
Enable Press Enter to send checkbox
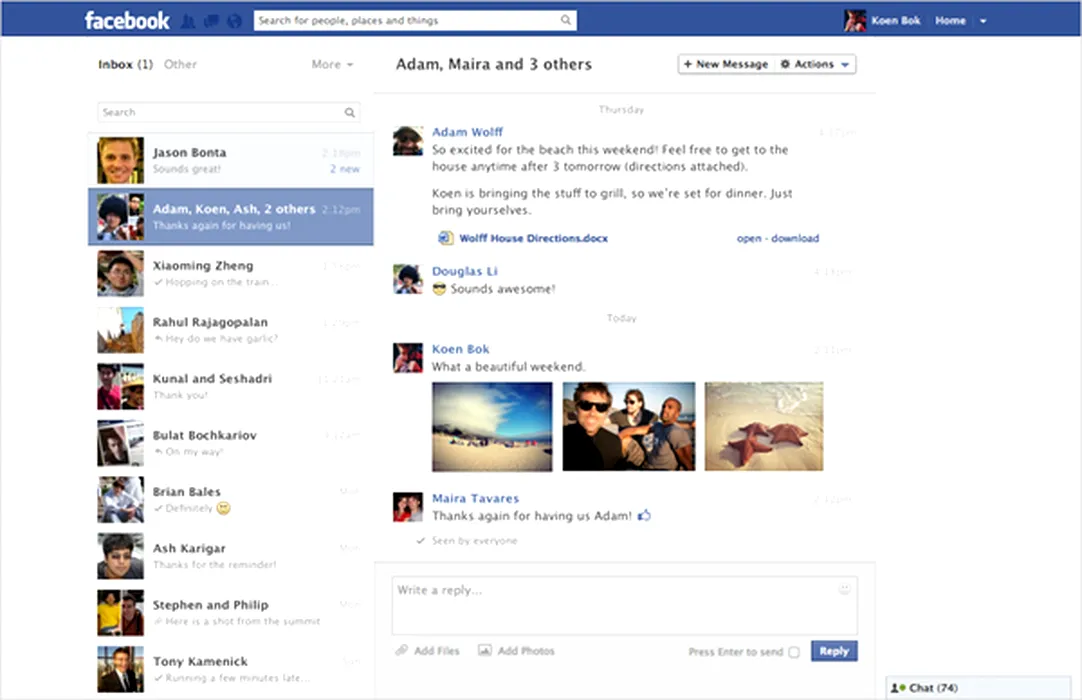coord(794,652)
